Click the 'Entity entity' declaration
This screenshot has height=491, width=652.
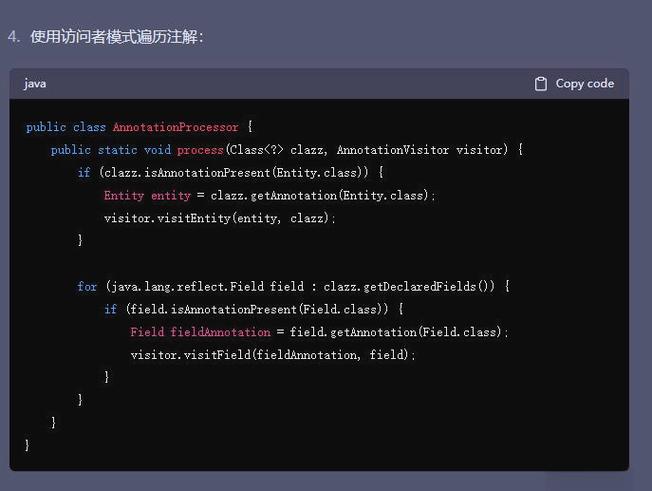[x=147, y=195]
